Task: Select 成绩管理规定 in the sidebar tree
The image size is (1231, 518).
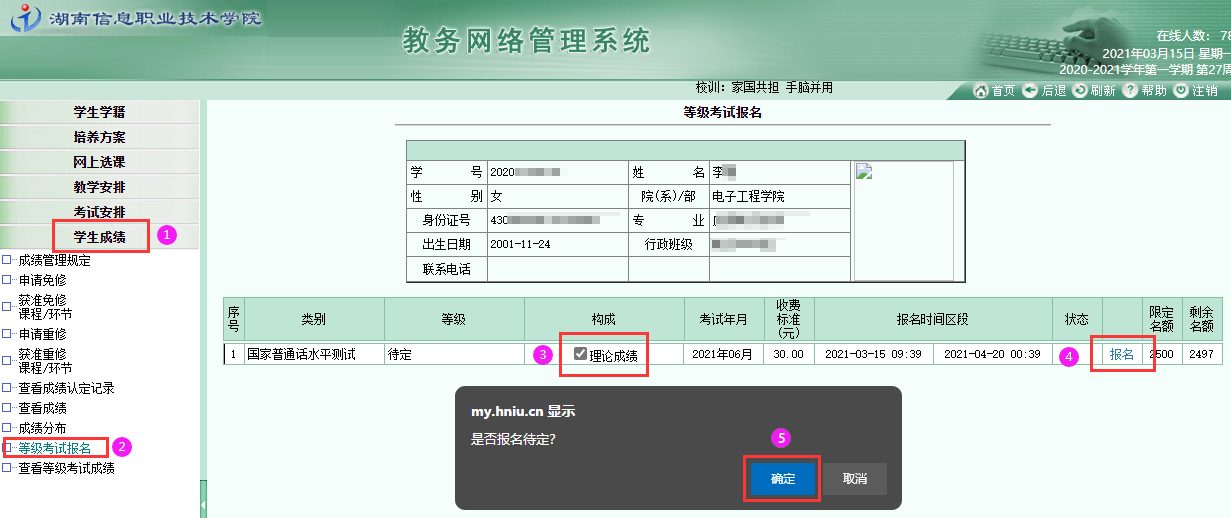Action: pos(54,260)
